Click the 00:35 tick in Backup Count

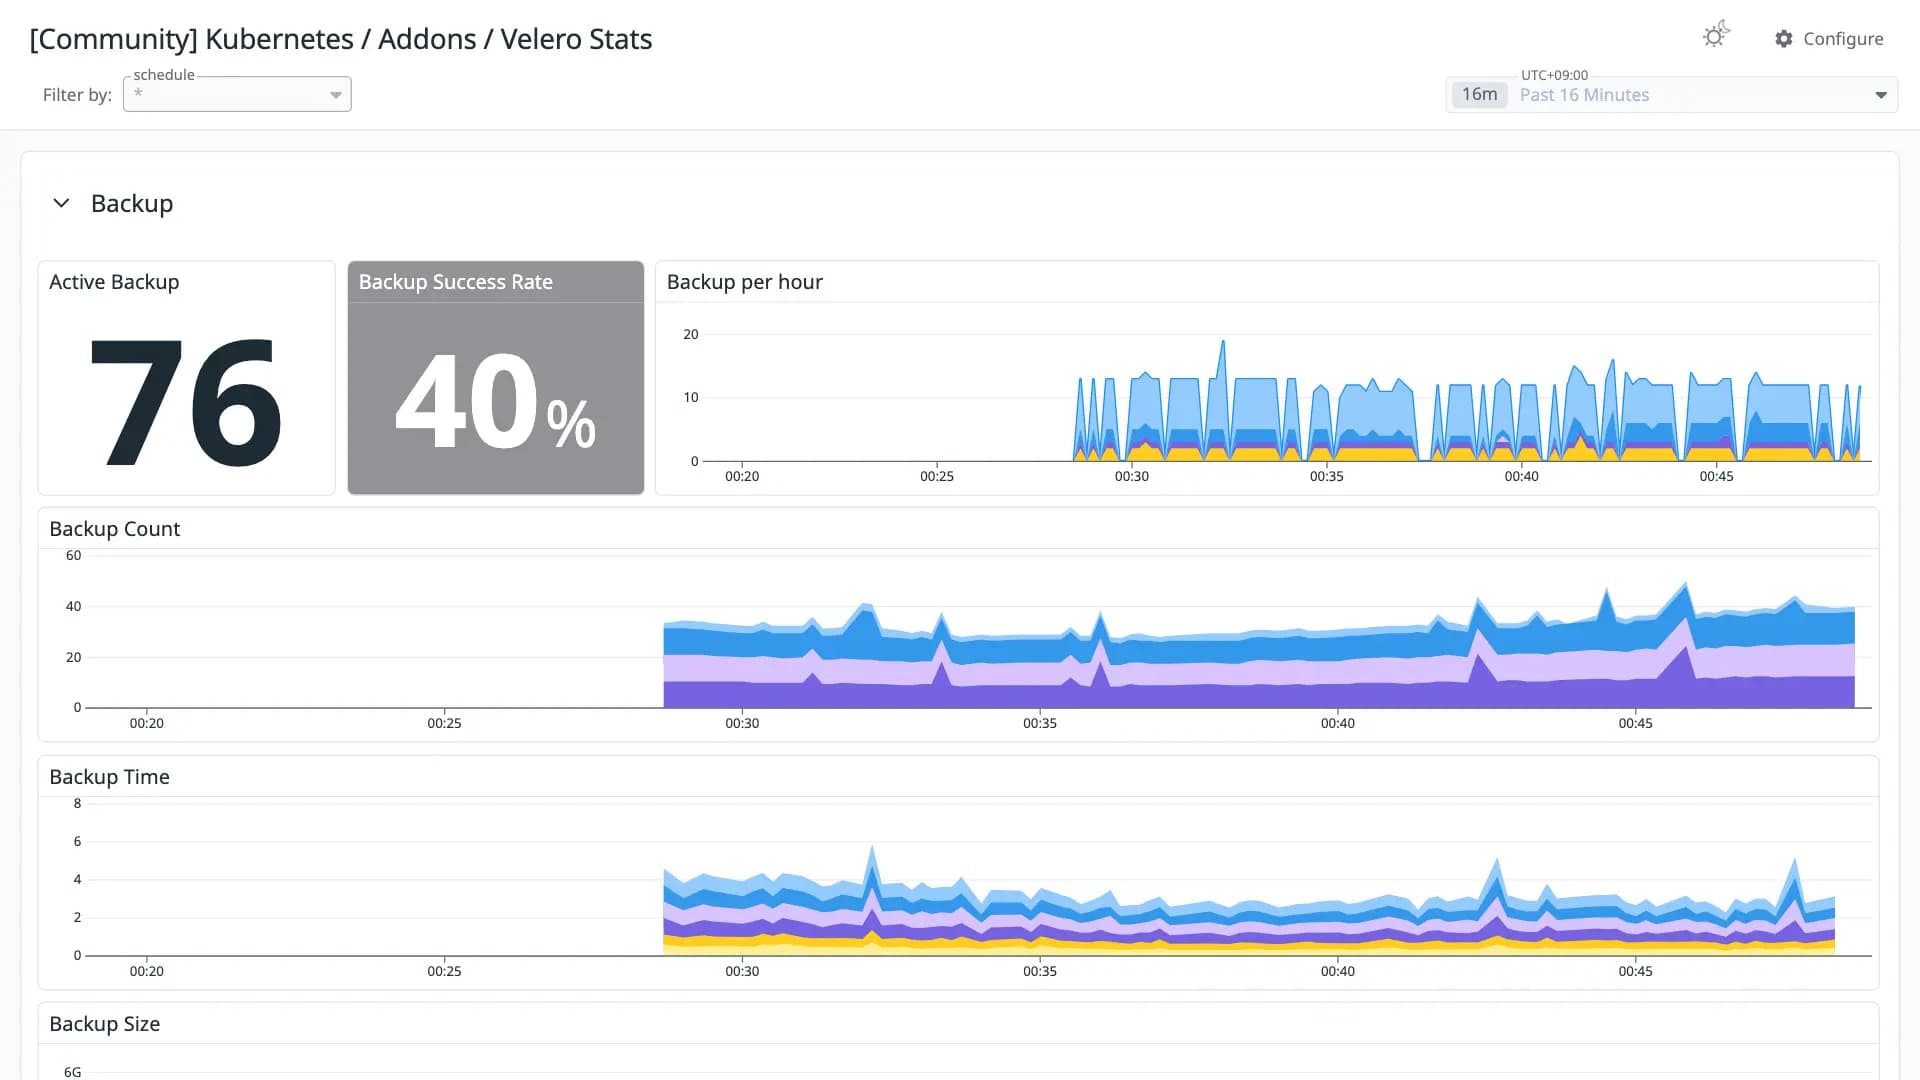pyautogui.click(x=1040, y=723)
